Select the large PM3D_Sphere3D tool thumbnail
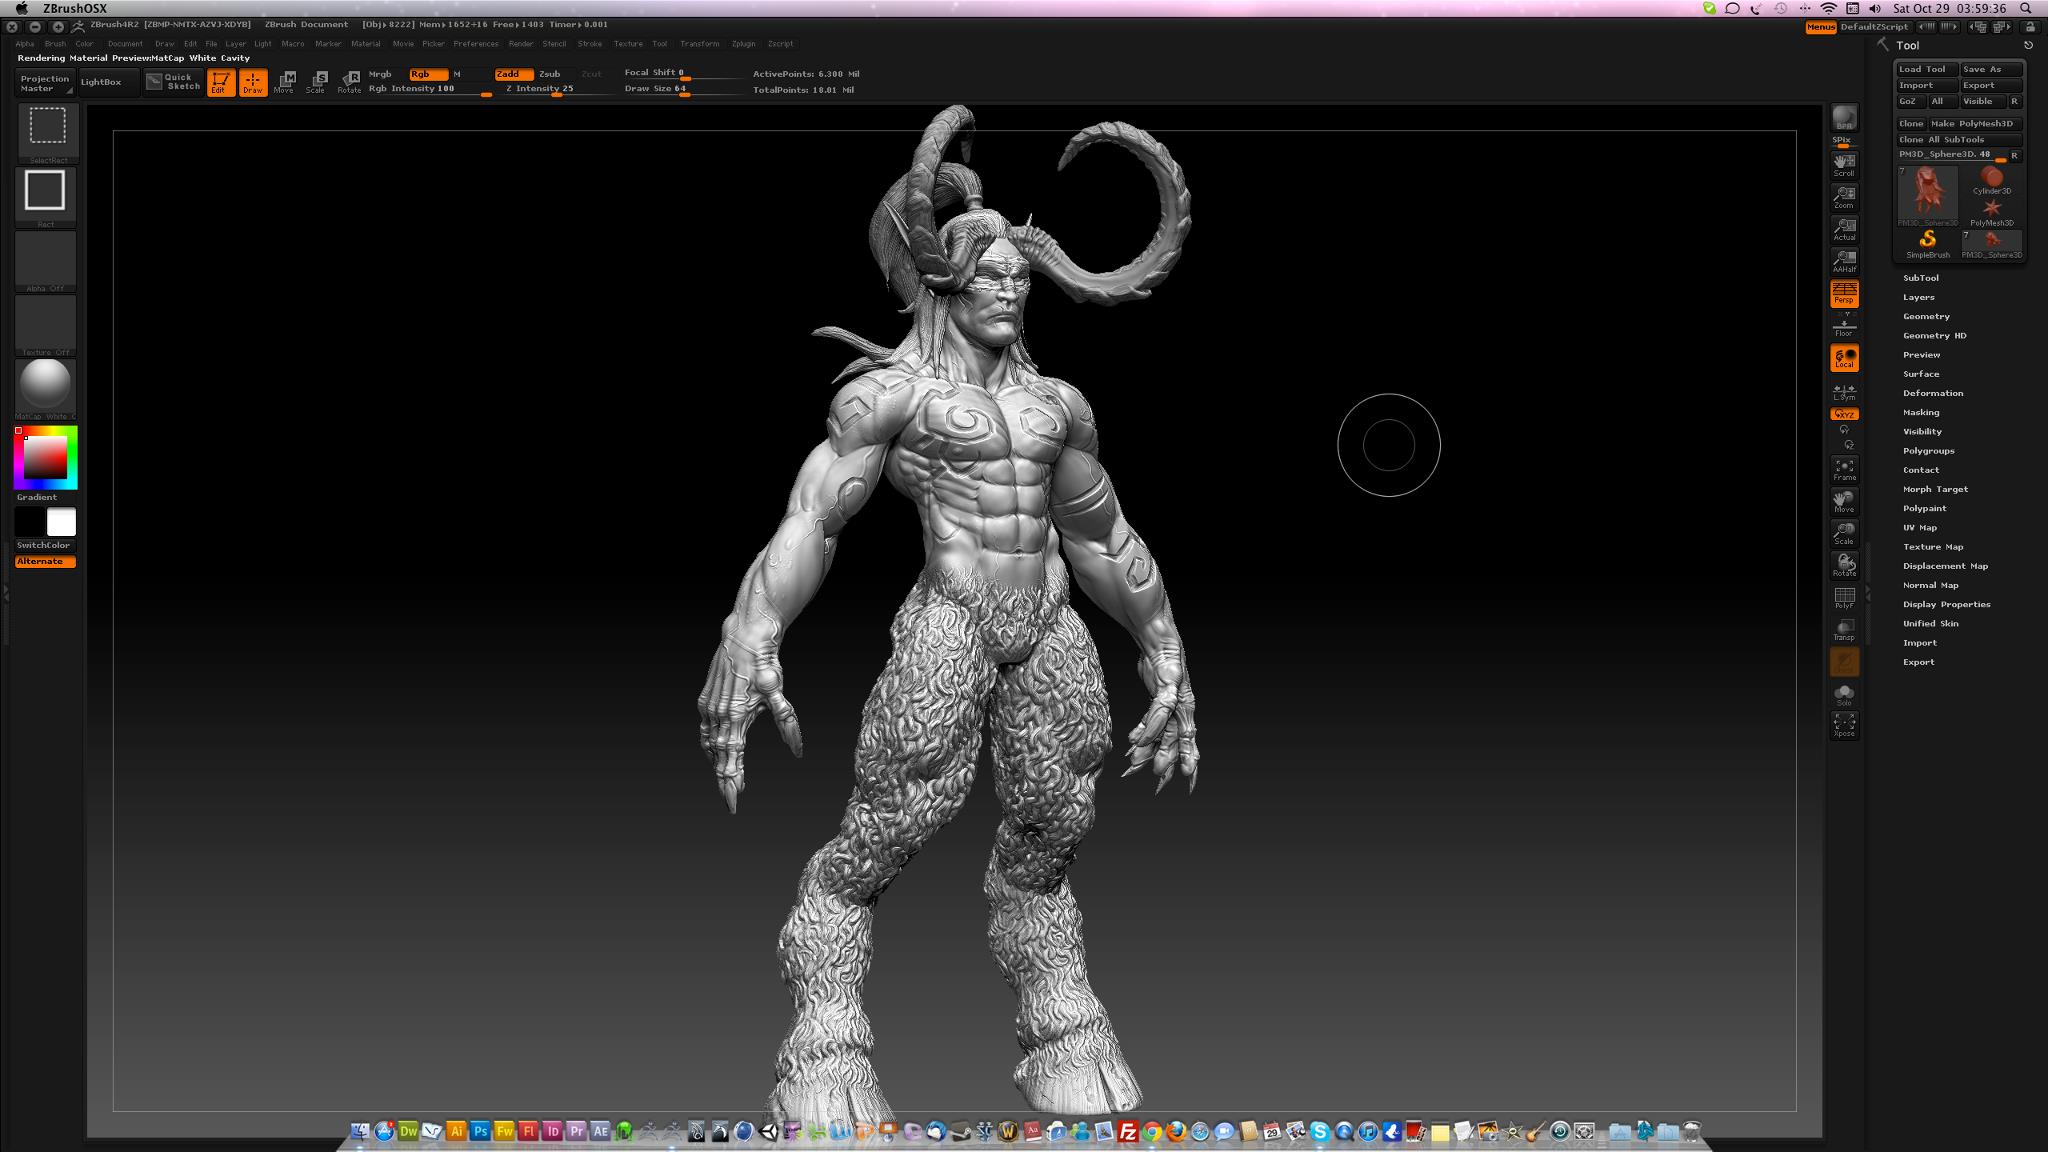This screenshot has width=2048, height=1152. (1928, 196)
